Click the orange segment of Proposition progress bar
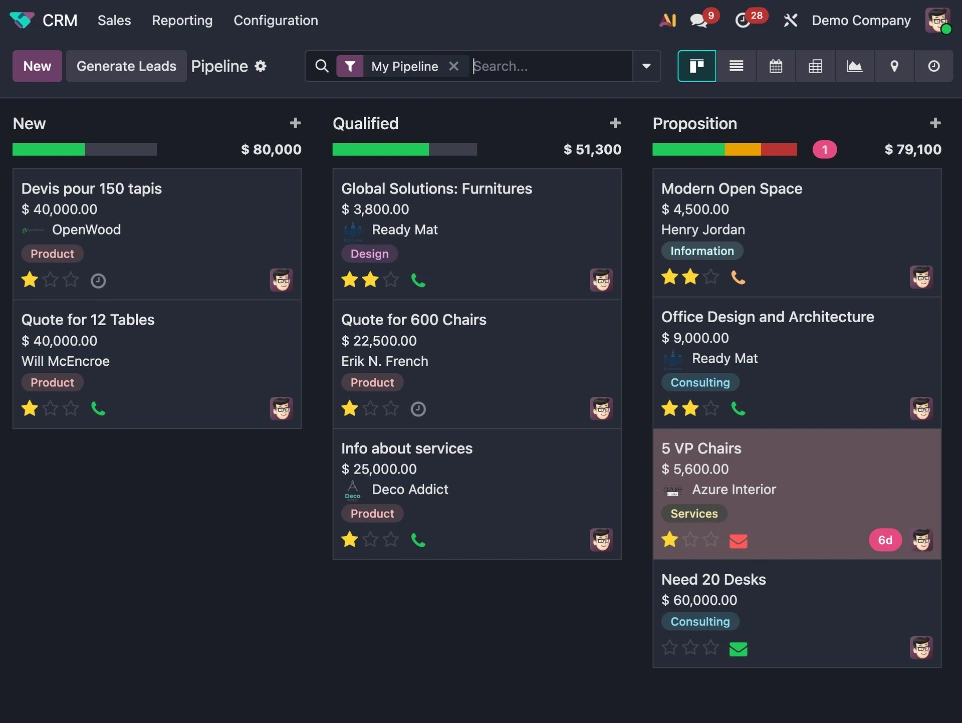 (x=742, y=150)
